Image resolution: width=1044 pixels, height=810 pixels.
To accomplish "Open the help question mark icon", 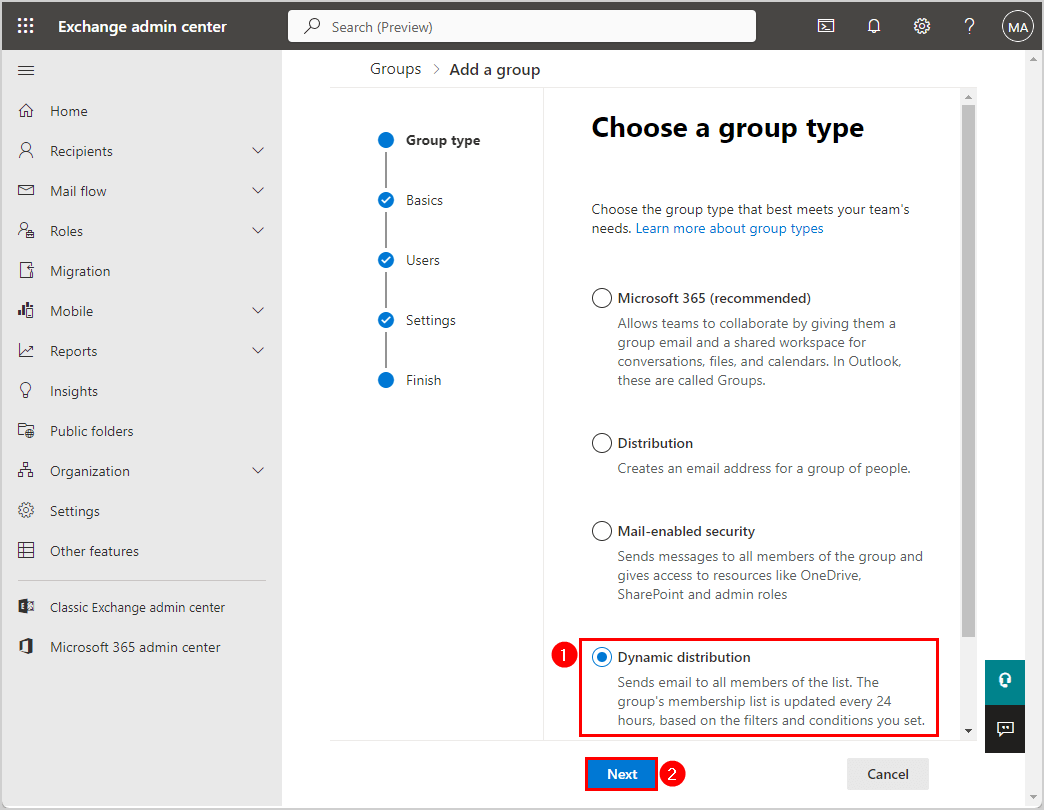I will pyautogui.click(x=969, y=26).
